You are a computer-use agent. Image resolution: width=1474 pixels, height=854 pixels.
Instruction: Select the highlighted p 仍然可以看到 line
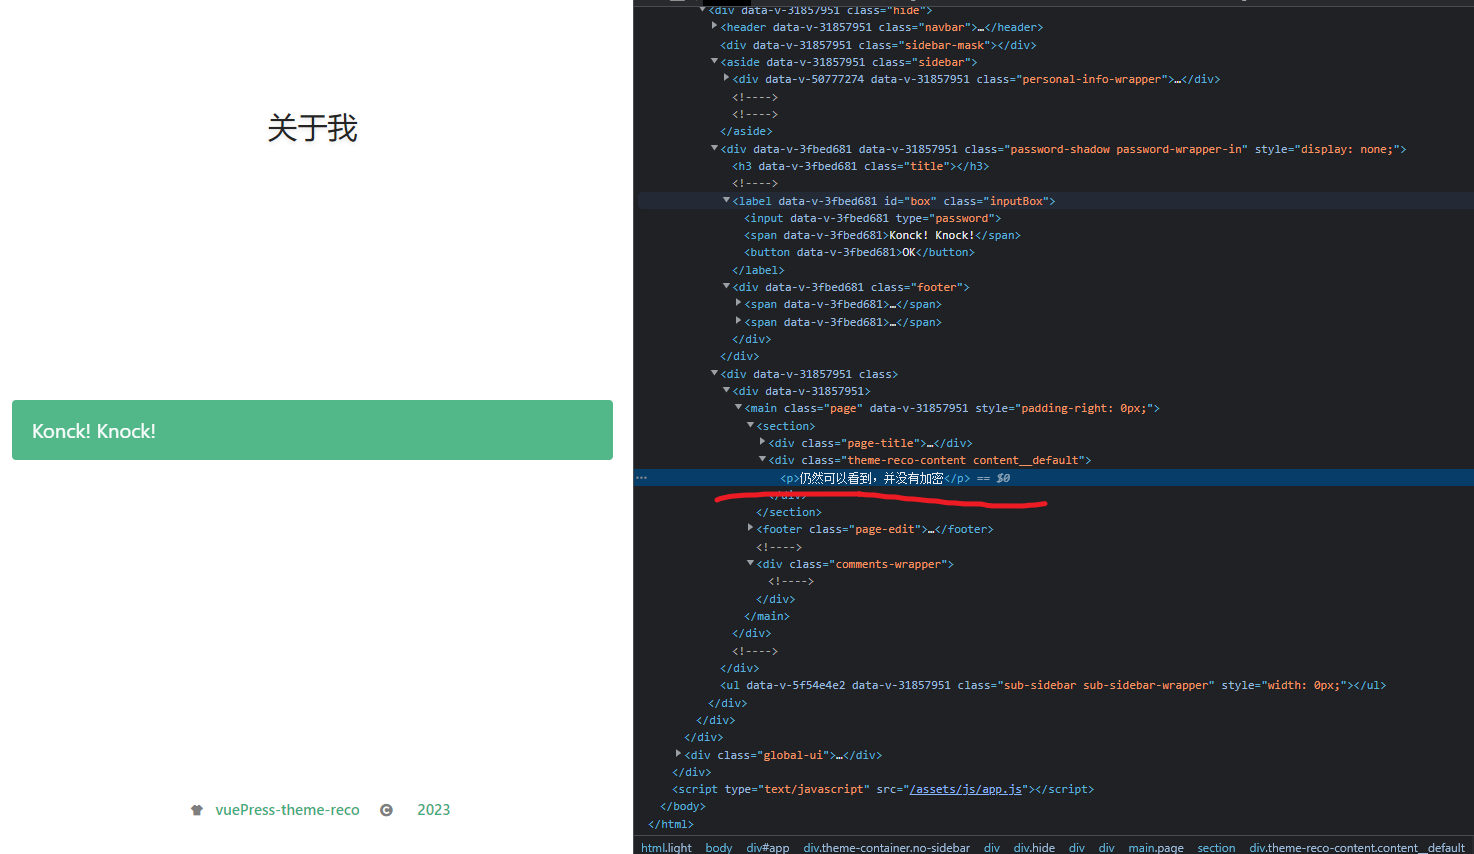(875, 478)
